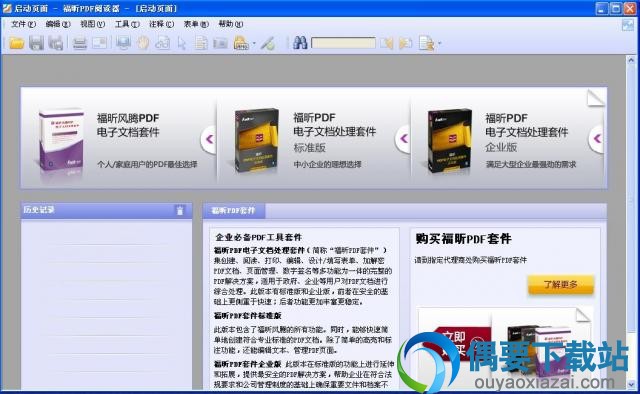Open the 表单 menu

[x=196, y=24]
